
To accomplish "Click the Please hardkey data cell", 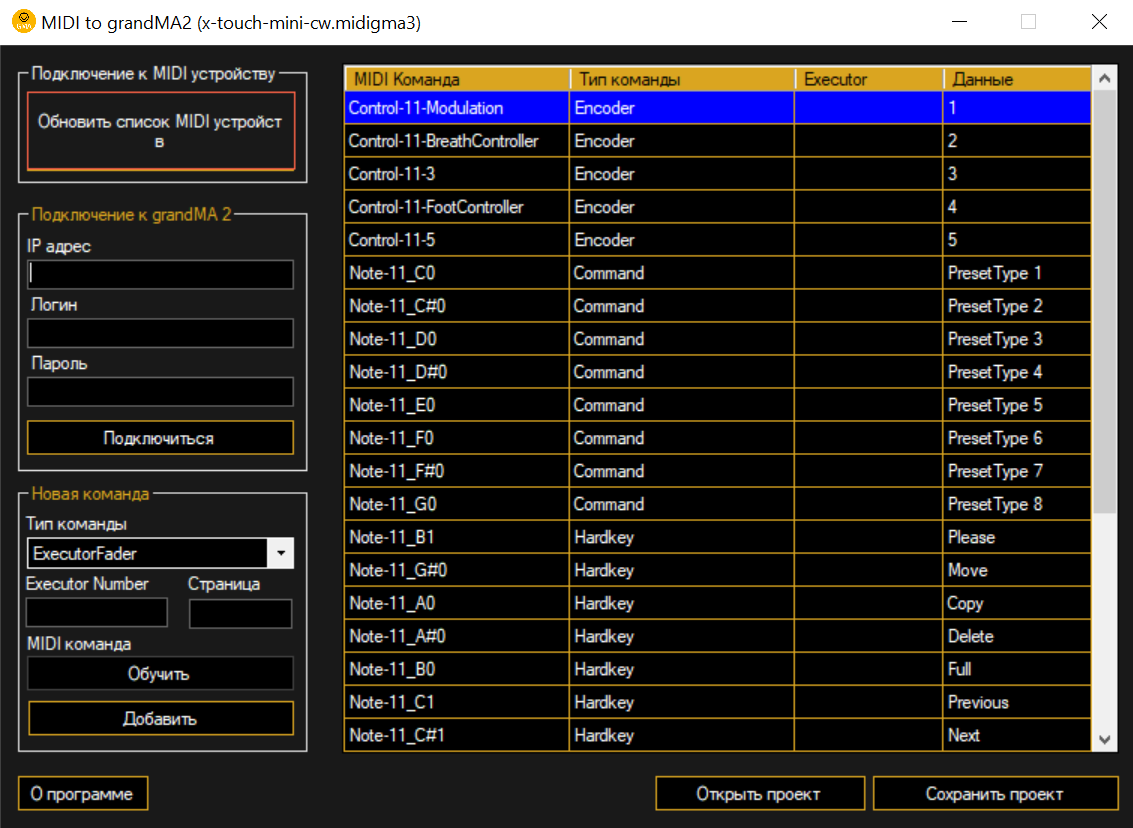I will pyautogui.click(x=1017, y=537).
